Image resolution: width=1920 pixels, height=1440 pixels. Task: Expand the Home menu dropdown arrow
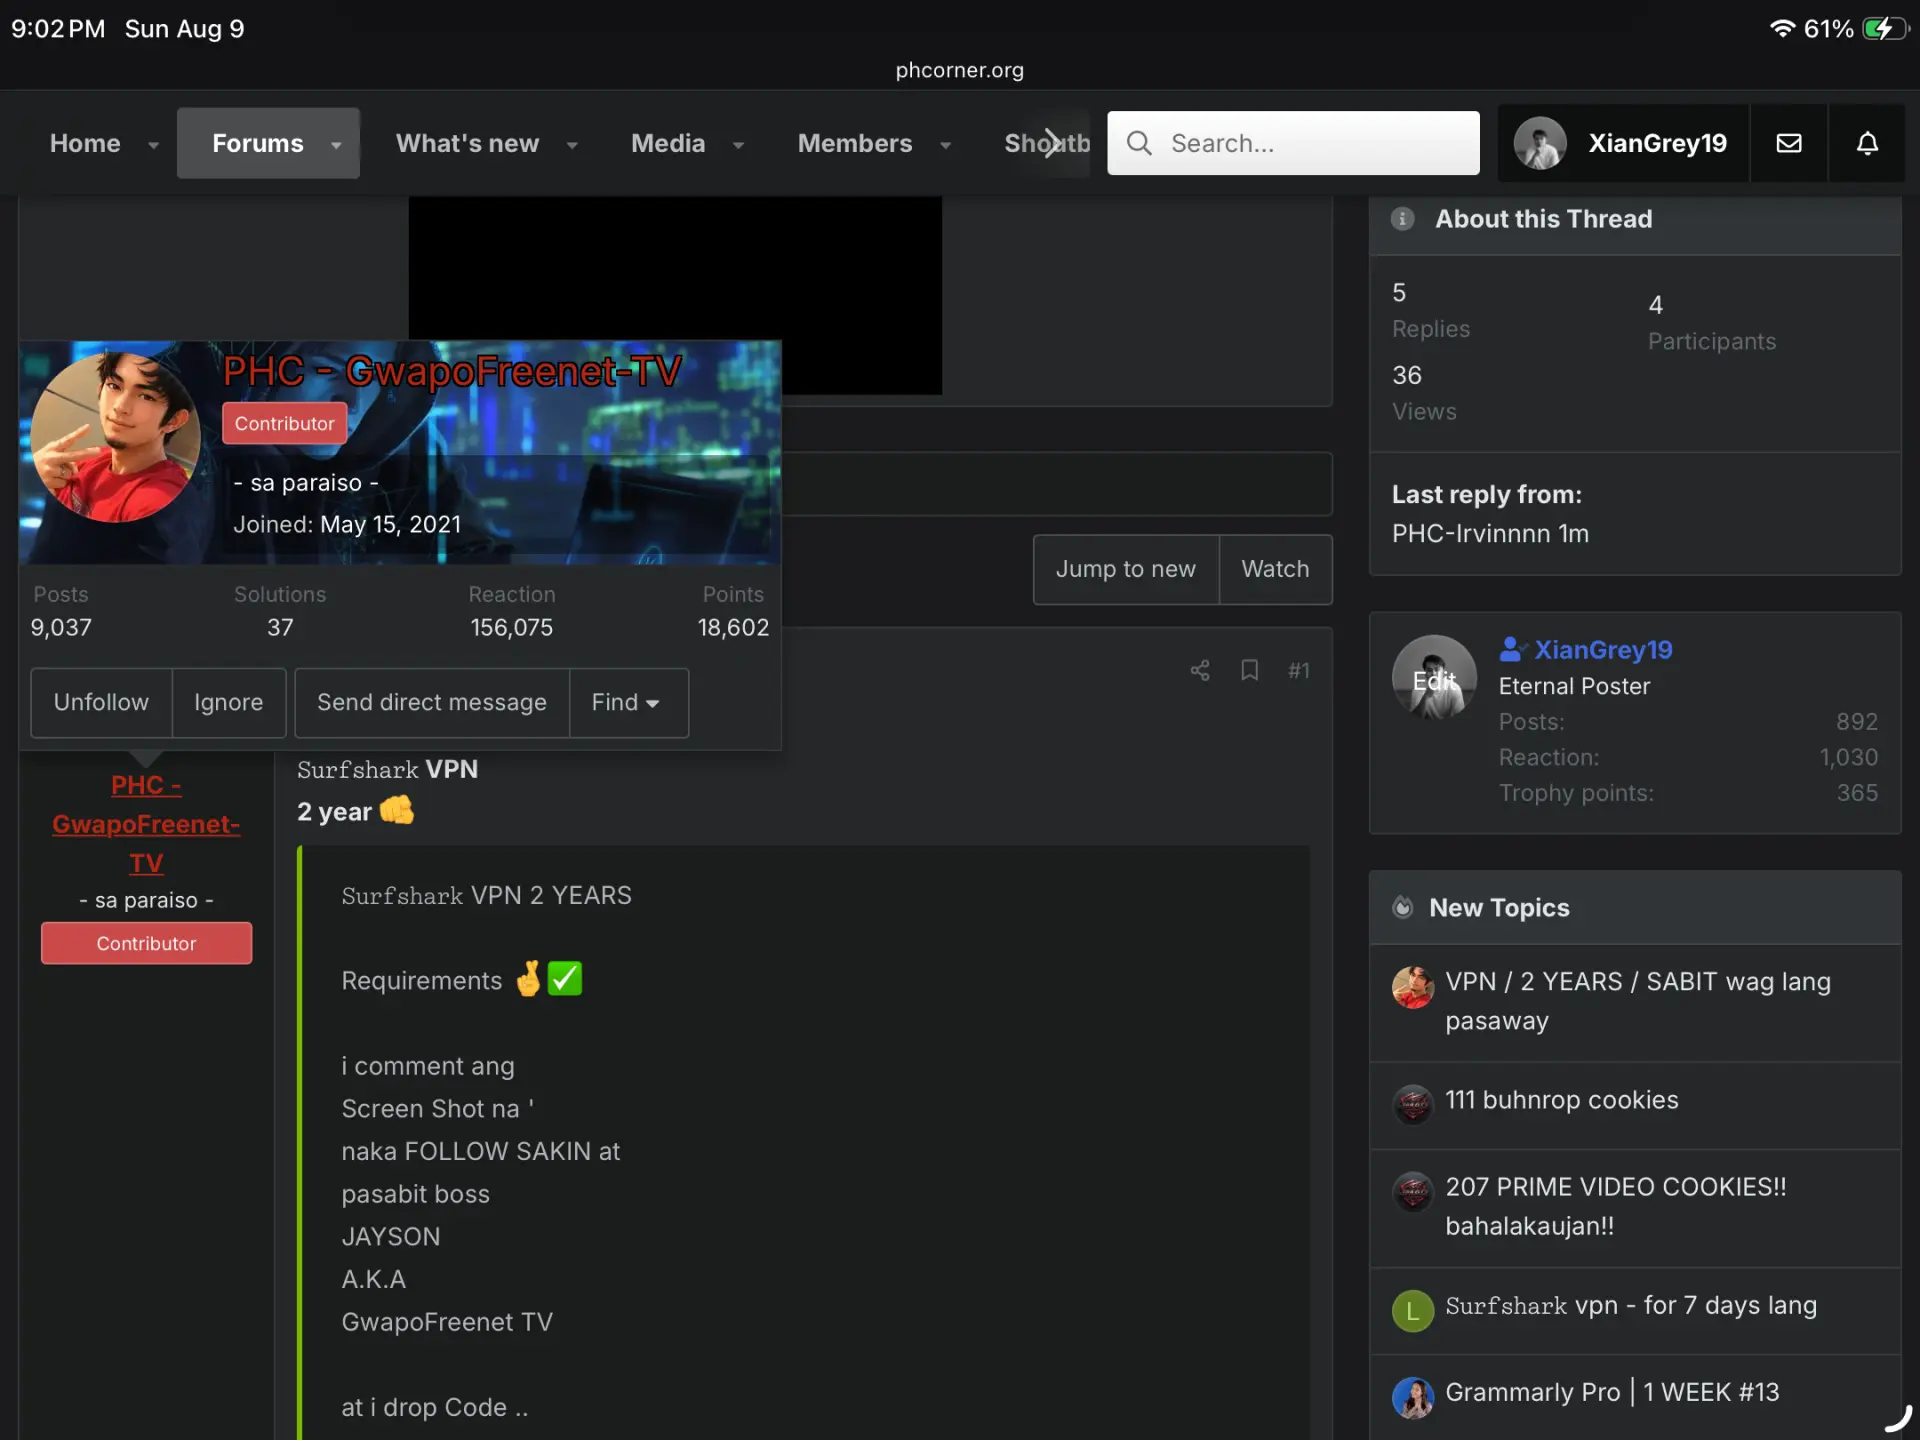153,145
